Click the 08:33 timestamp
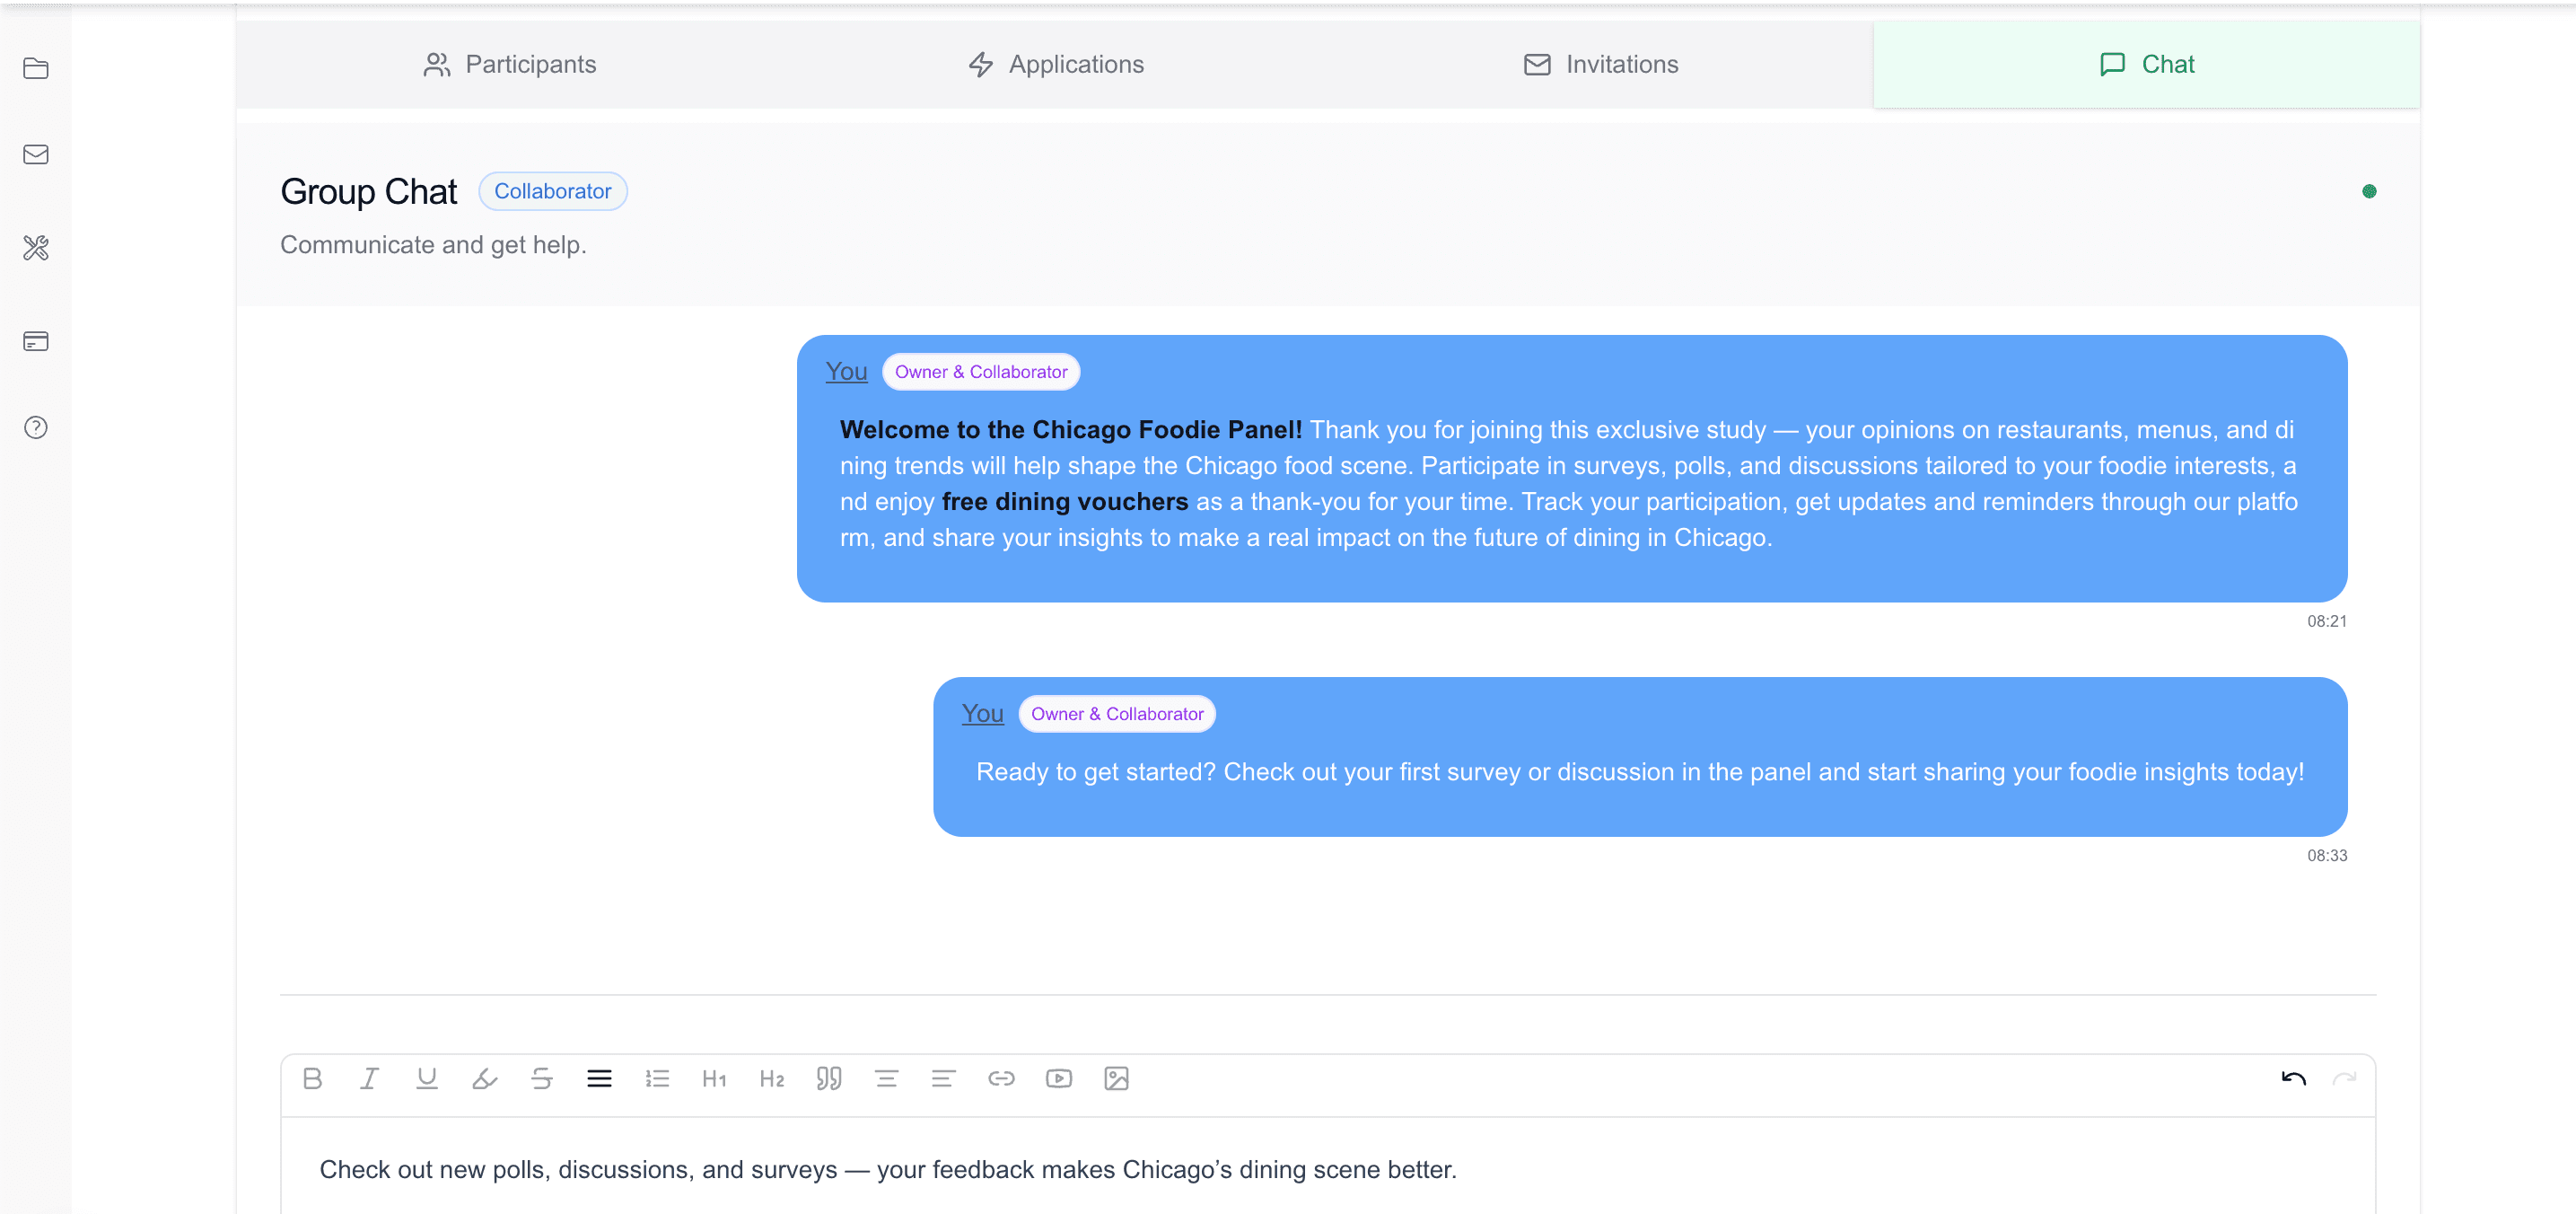Image resolution: width=2576 pixels, height=1214 pixels. [2326, 855]
